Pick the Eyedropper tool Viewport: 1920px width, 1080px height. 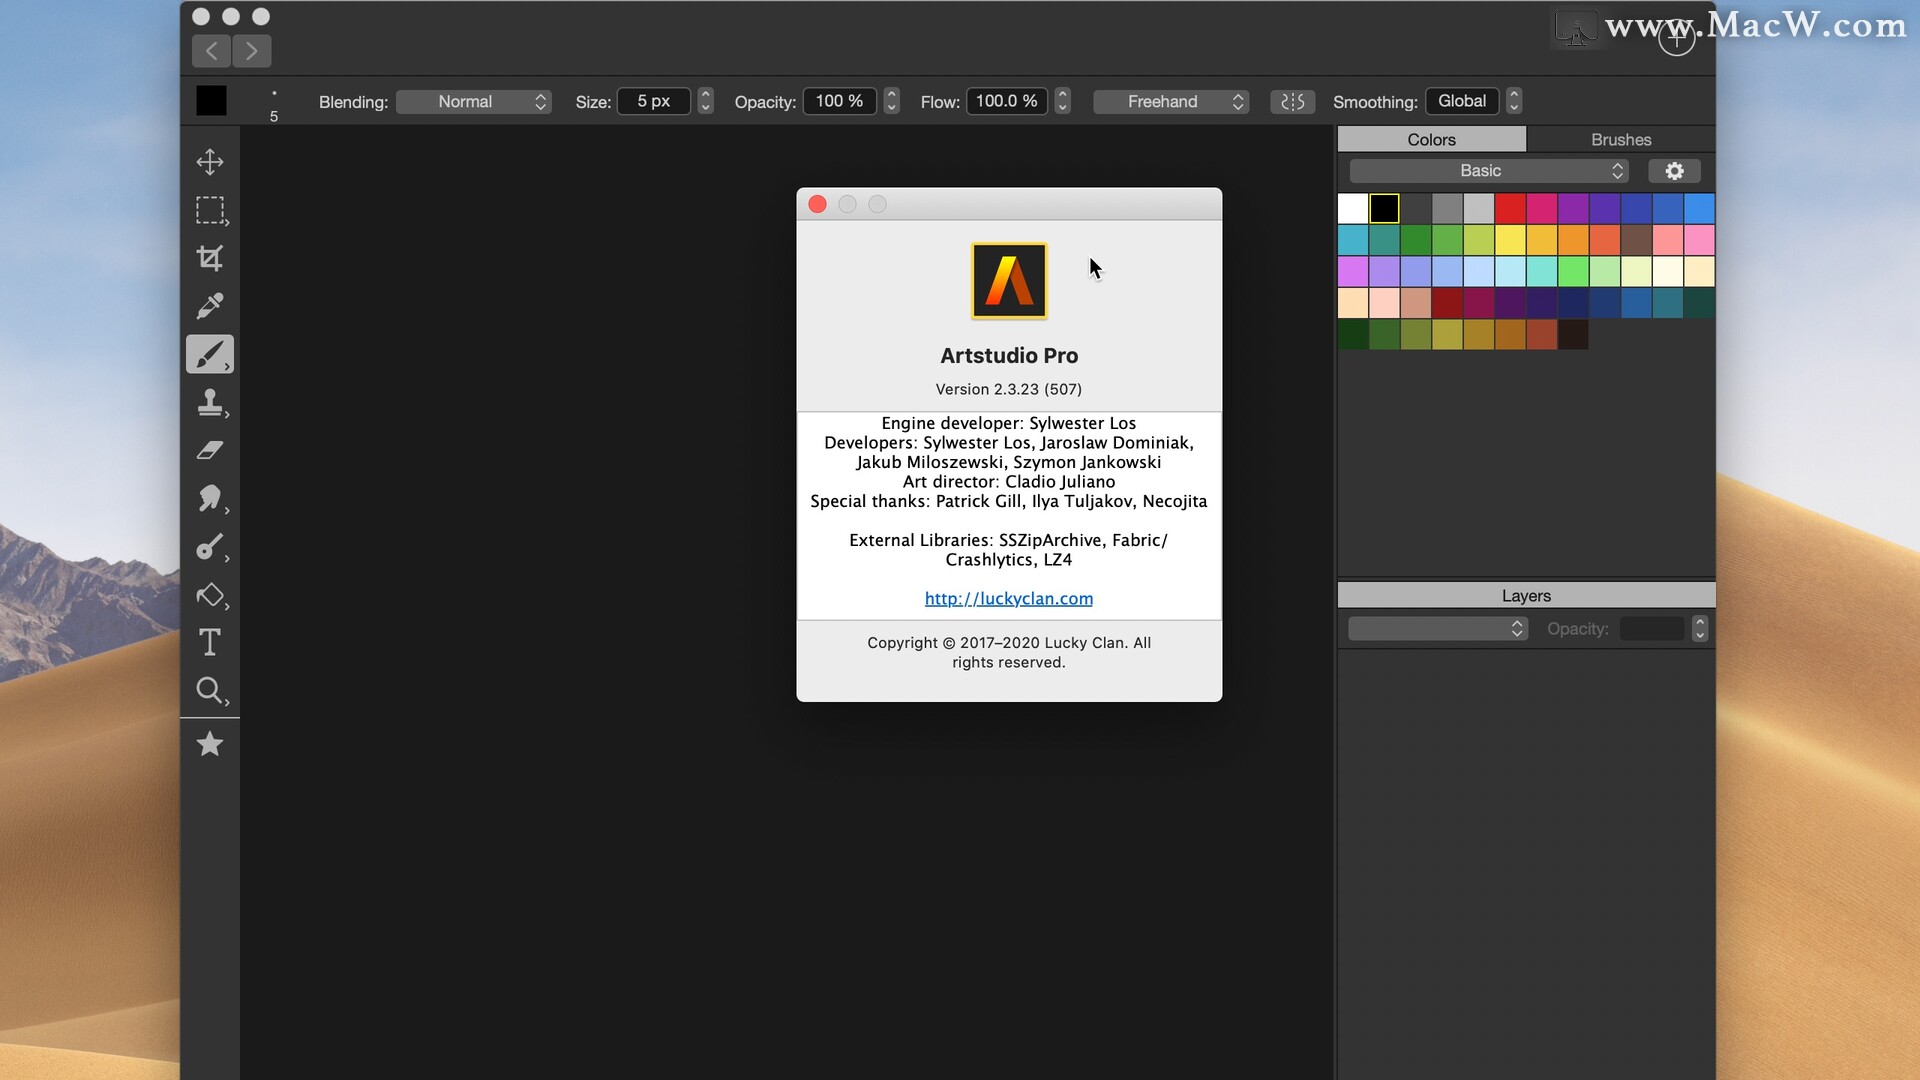pyautogui.click(x=210, y=306)
